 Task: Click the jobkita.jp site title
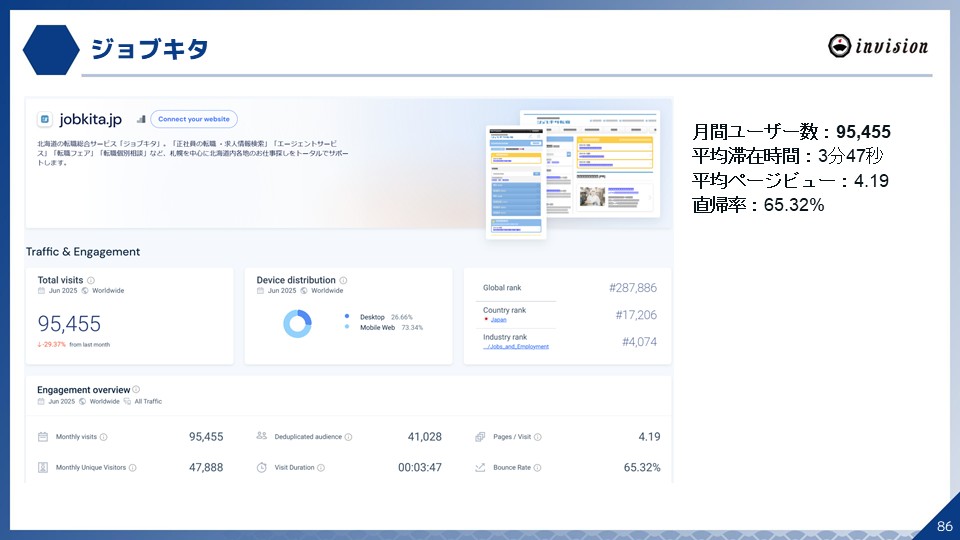[x=91, y=119]
